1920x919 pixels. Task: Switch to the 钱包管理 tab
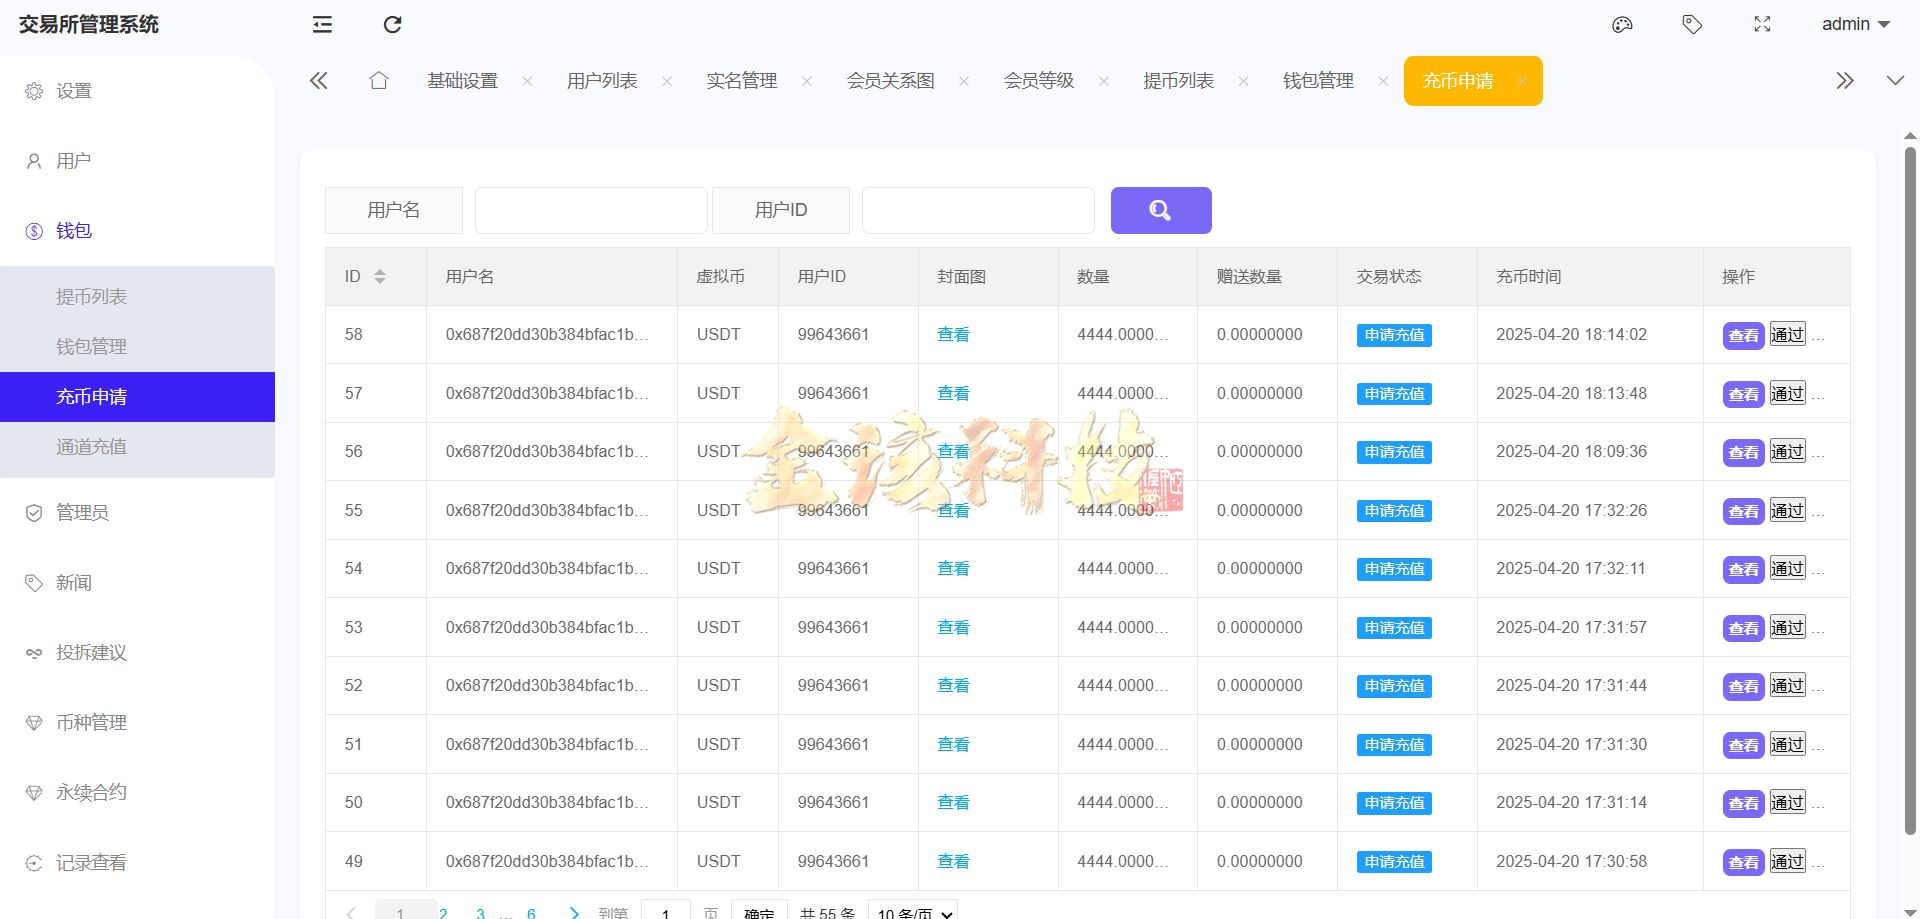(x=1318, y=80)
